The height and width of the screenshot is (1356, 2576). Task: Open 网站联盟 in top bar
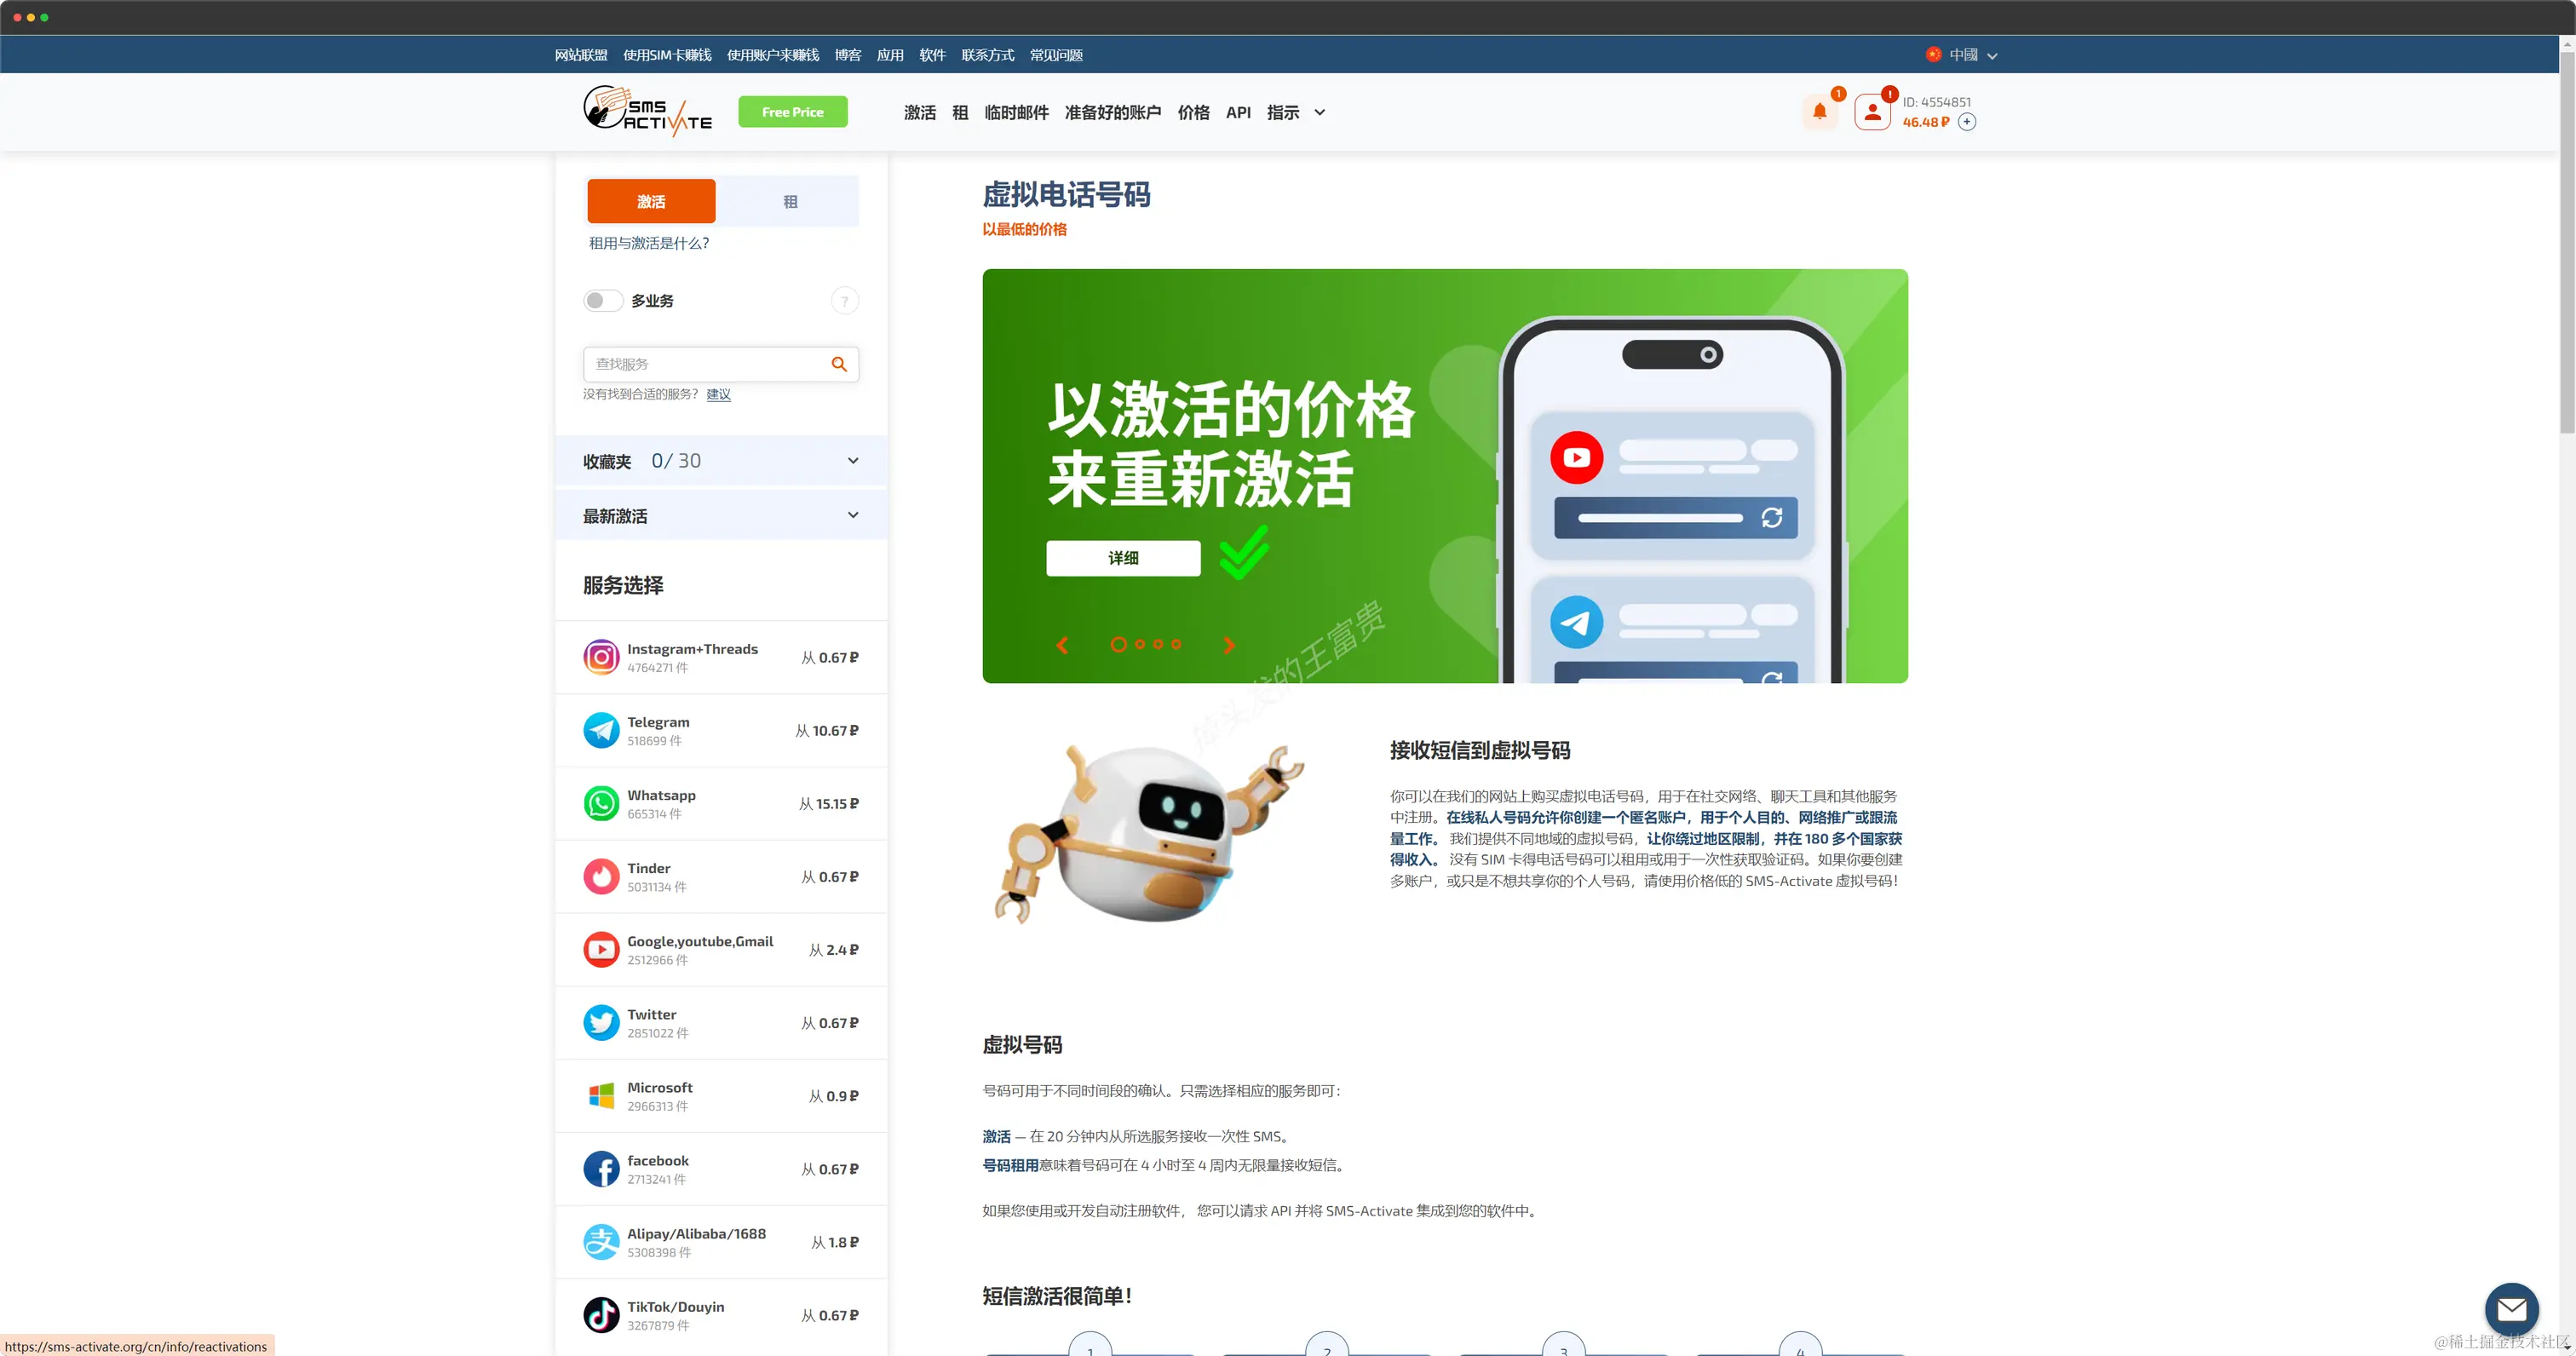point(581,55)
